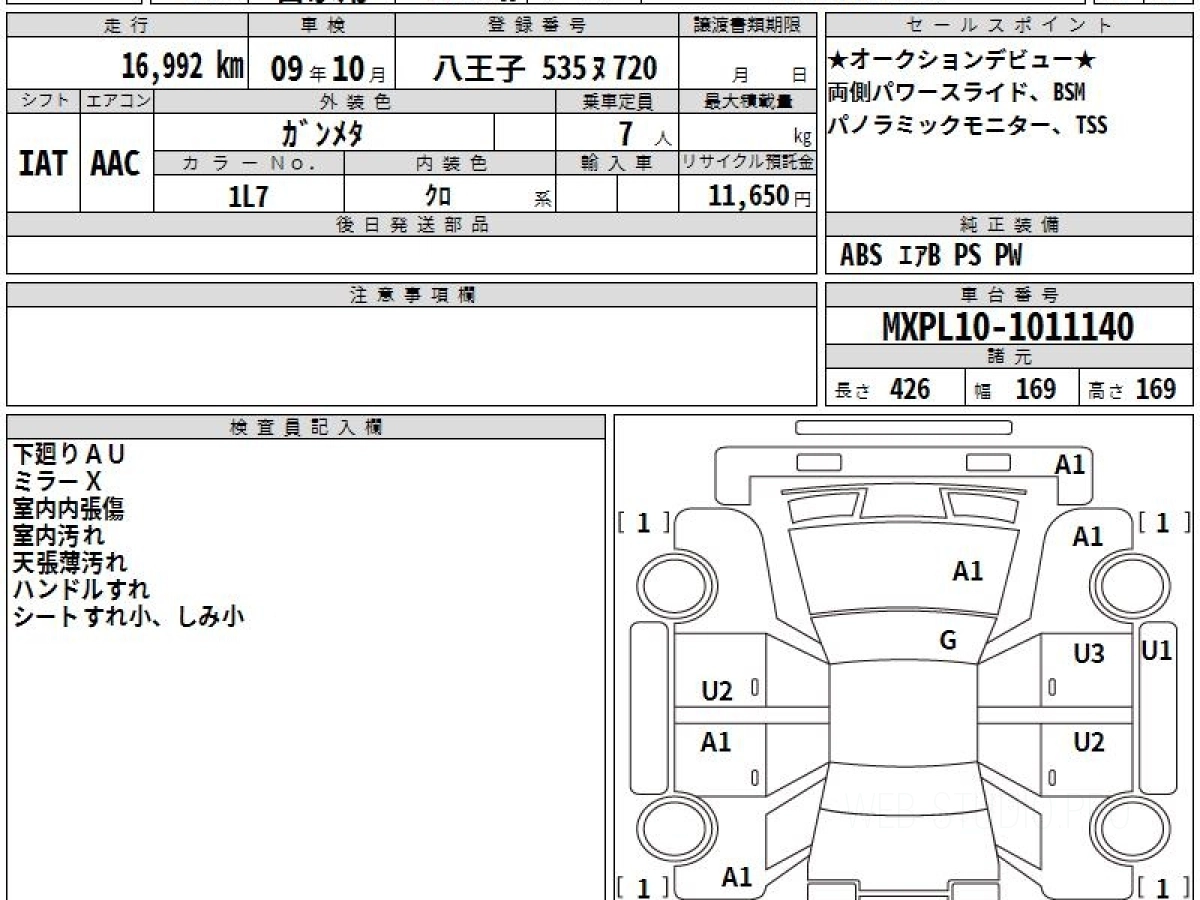Click the 純正装備 header

(x=1010, y=225)
